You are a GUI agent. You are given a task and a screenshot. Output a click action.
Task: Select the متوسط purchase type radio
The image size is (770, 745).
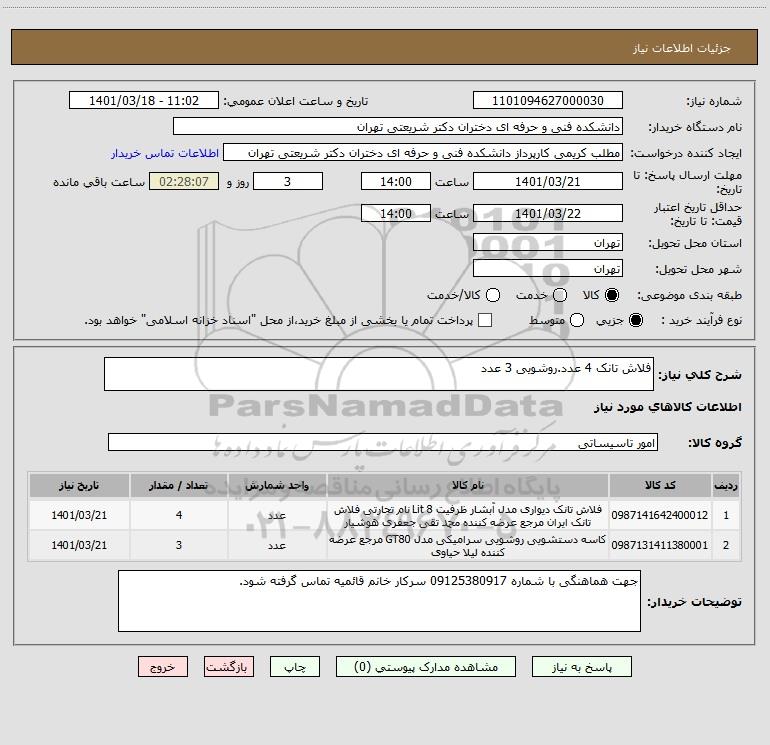pos(577,320)
